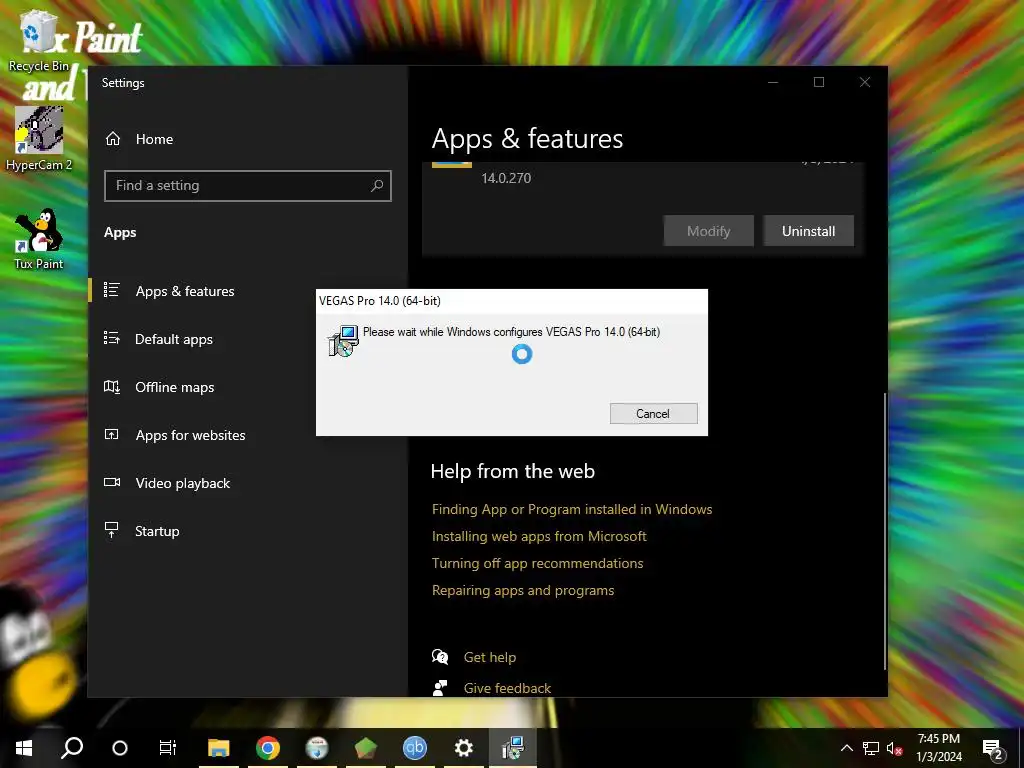Screen dimensions: 1024x768
Task: Open Repairing apps and programs link
Action: tap(522, 590)
